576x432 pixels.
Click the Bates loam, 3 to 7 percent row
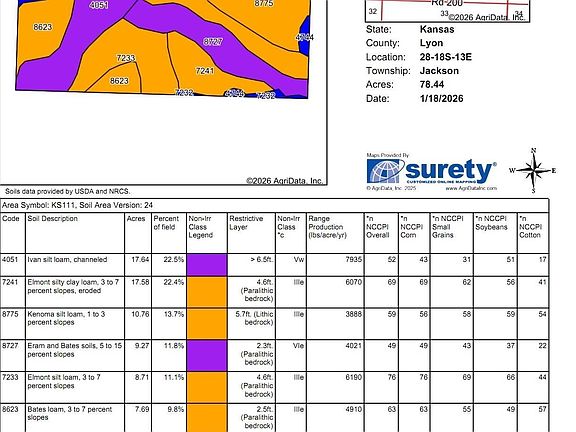(x=275, y=418)
